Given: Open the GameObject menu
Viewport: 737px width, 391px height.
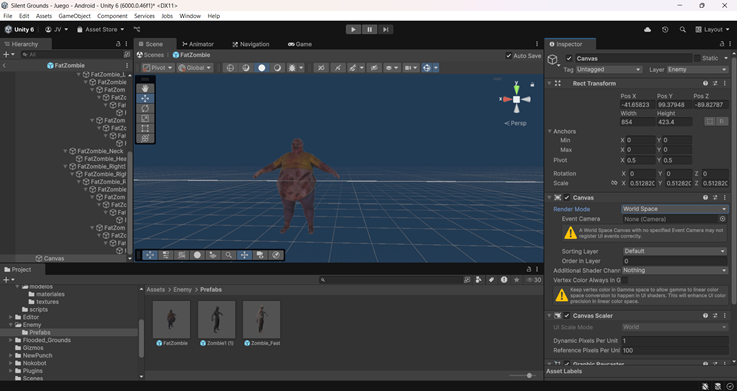Looking at the screenshot, I should click(74, 16).
